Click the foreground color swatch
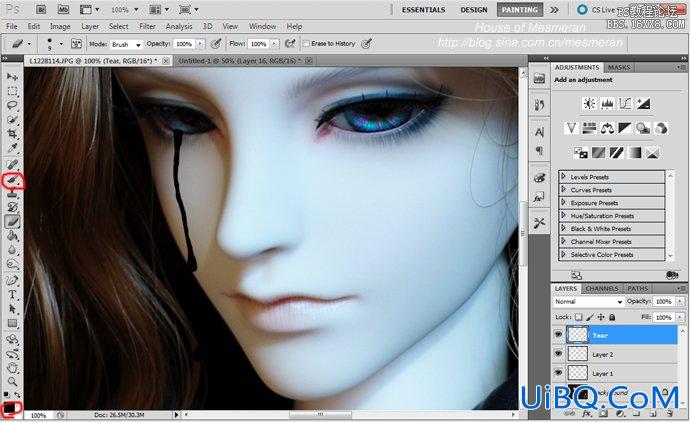The image size is (690, 422). 9,408
